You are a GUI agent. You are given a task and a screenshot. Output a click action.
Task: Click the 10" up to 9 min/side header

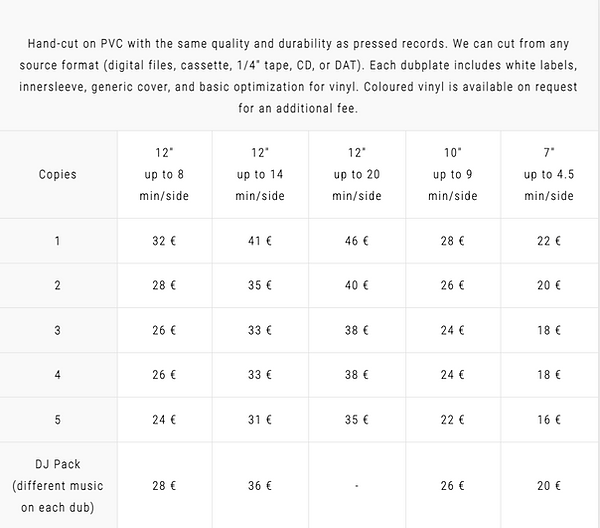tap(453, 174)
